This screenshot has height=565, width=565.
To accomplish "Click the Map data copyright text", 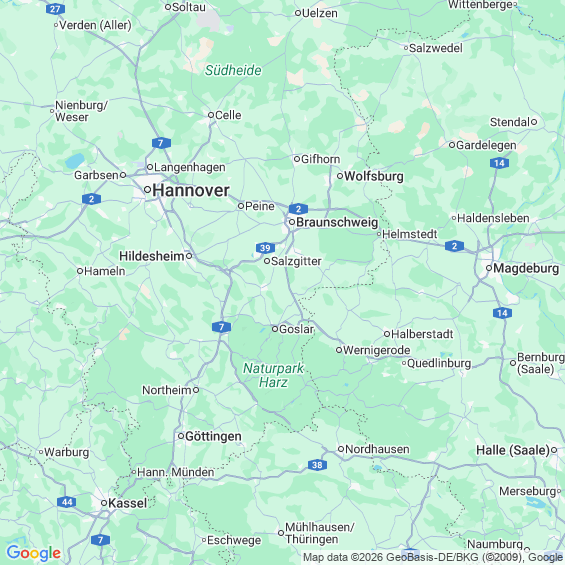I will click(433, 558).
